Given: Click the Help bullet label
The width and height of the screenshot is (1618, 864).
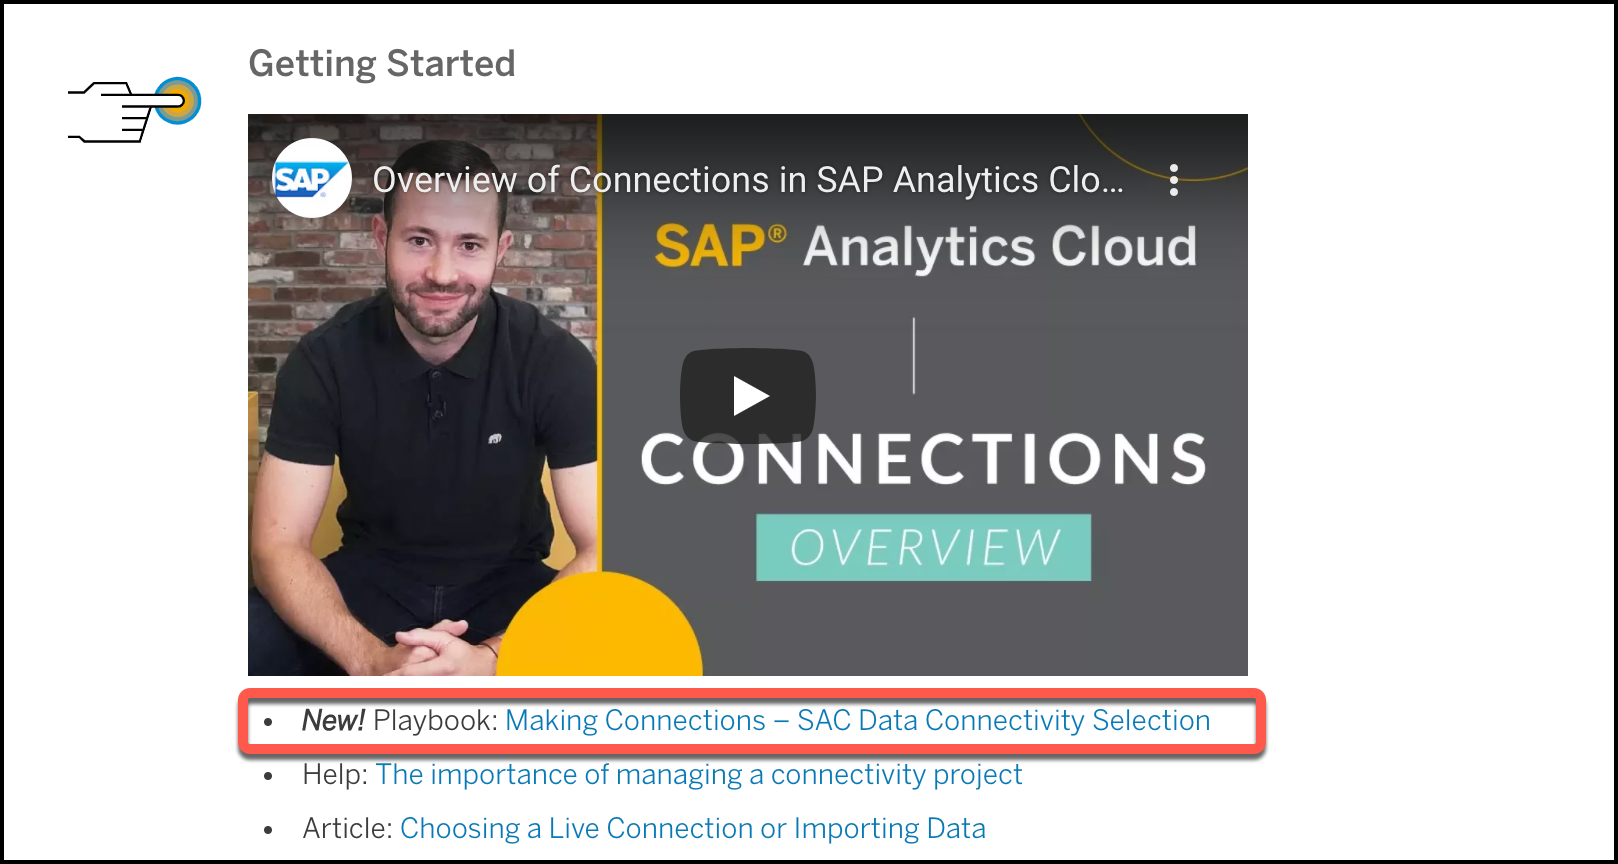Looking at the screenshot, I should coord(333,774).
